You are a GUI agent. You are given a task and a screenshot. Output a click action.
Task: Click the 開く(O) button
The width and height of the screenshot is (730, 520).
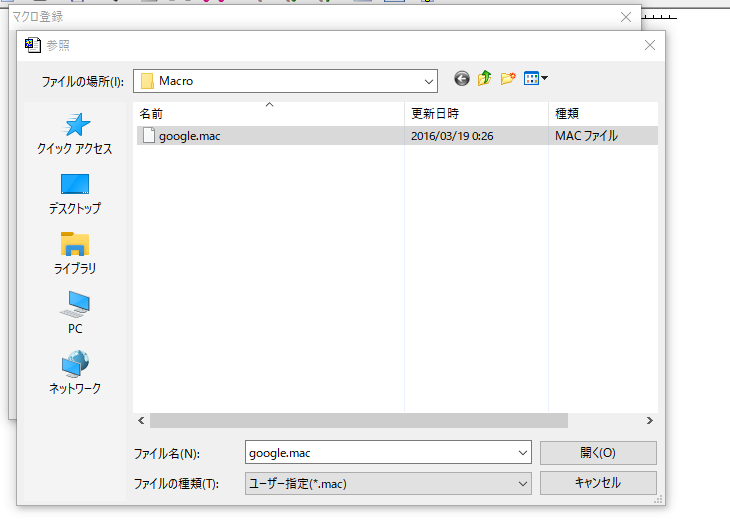click(598, 452)
